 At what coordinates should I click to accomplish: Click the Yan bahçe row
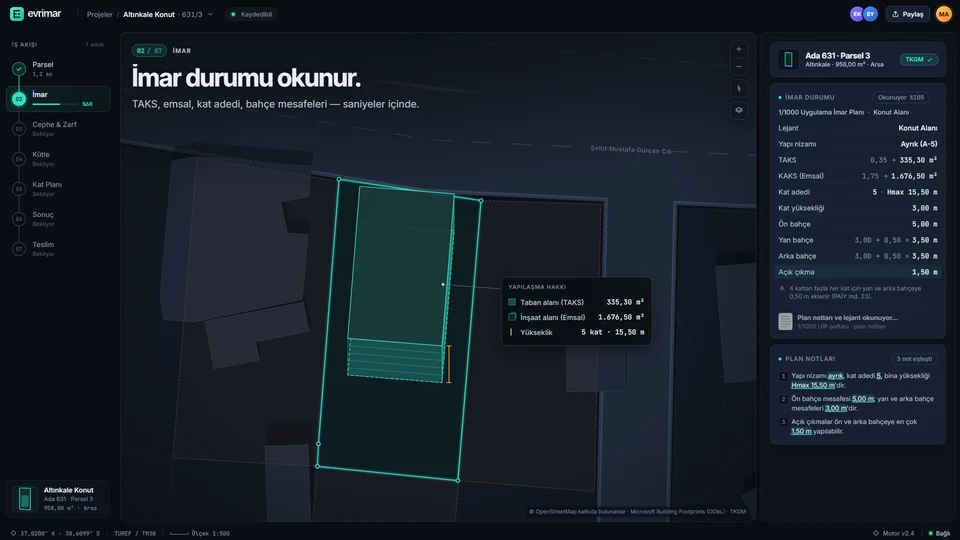pyautogui.click(x=857, y=240)
